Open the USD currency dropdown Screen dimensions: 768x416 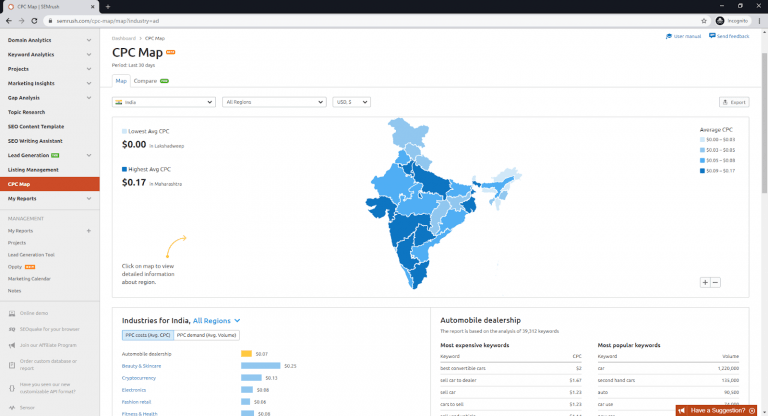(x=351, y=102)
